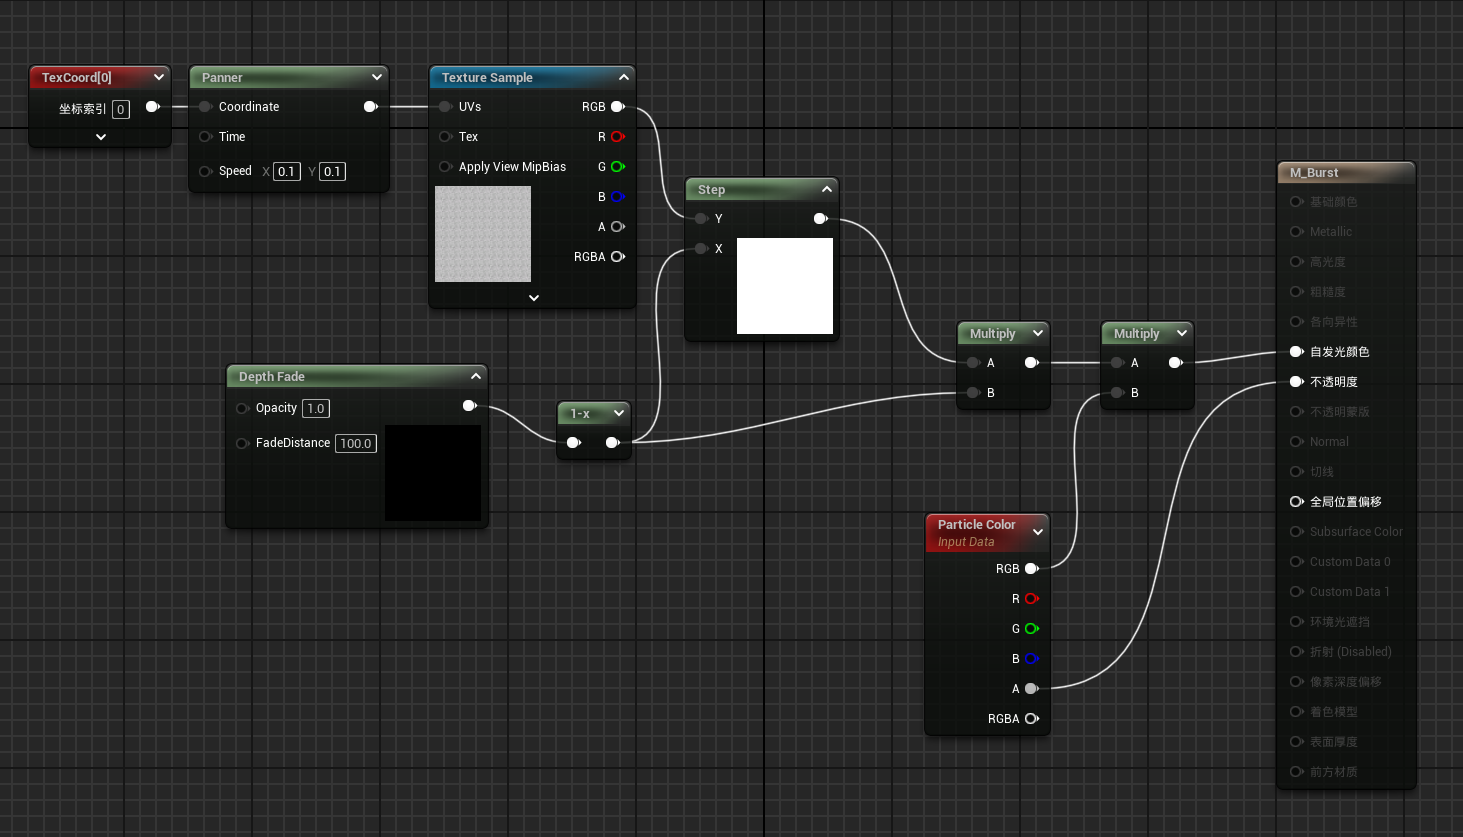The image size is (1463, 837).
Task: Click Particle Color RGBA output pin
Action: tap(1031, 719)
